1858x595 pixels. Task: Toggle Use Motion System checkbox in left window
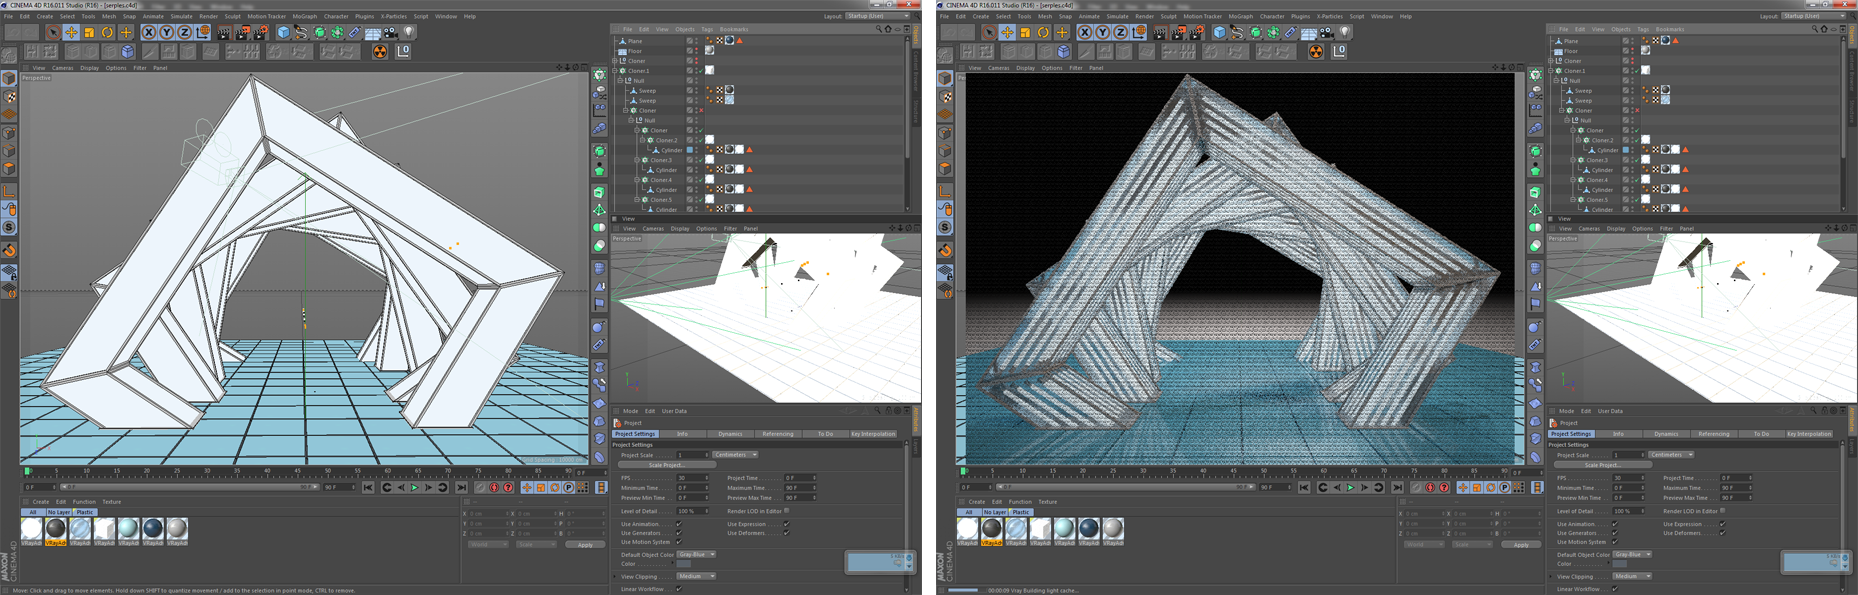pos(679,542)
